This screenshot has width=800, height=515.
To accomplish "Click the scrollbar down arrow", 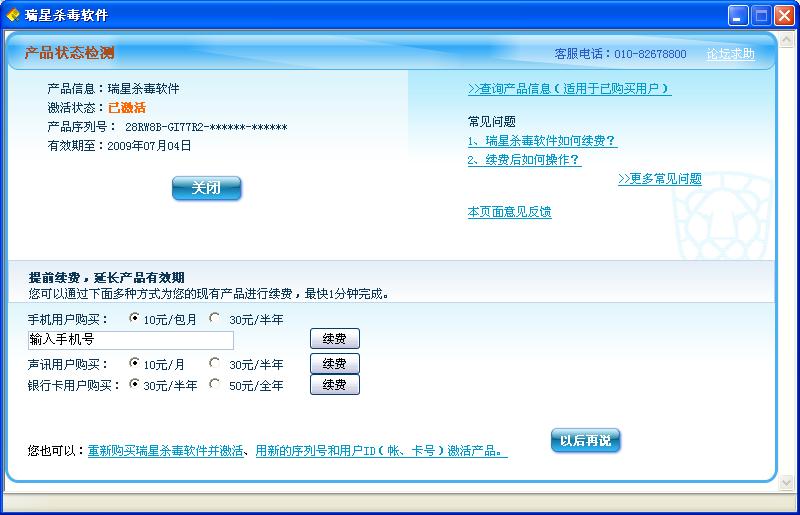I will (787, 482).
